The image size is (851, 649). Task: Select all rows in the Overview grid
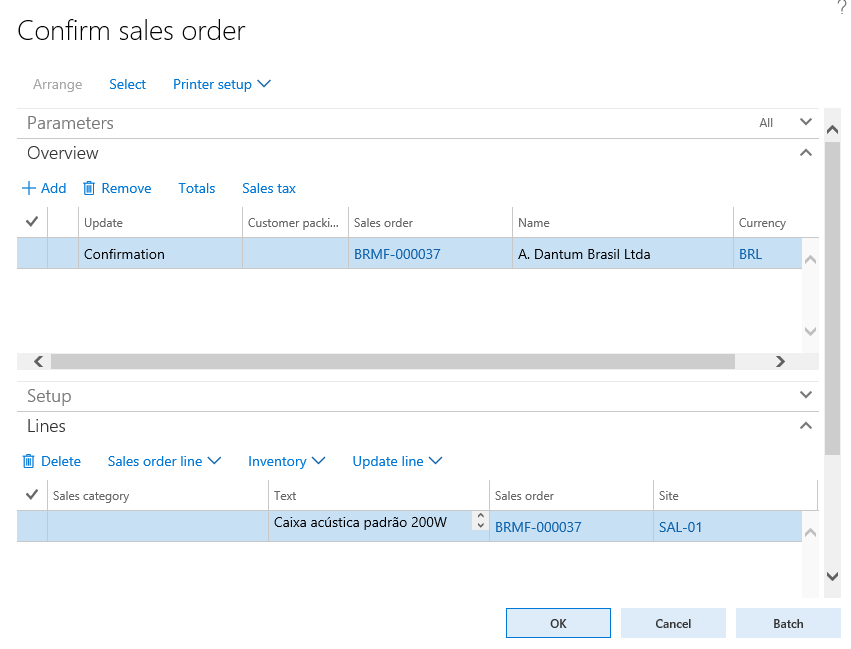tap(31, 221)
